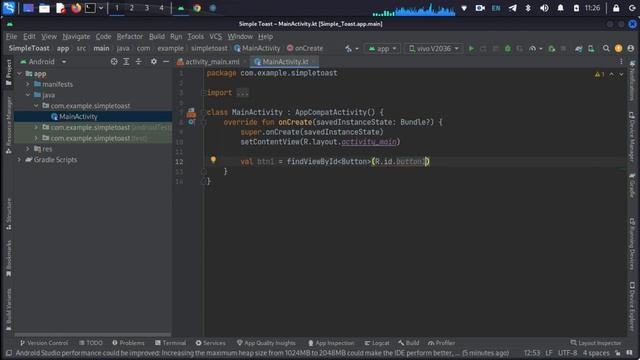
Task: Open the Problems tool window
Action: point(128,343)
